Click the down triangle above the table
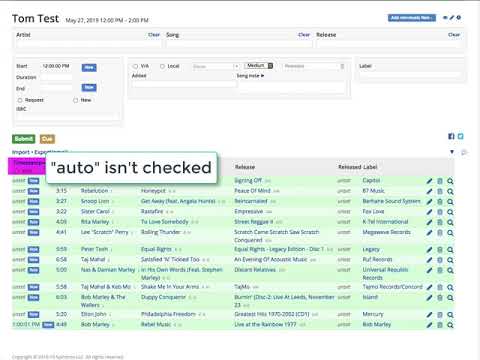Image resolution: width=480 pixels, height=360 pixels. pos(452,152)
